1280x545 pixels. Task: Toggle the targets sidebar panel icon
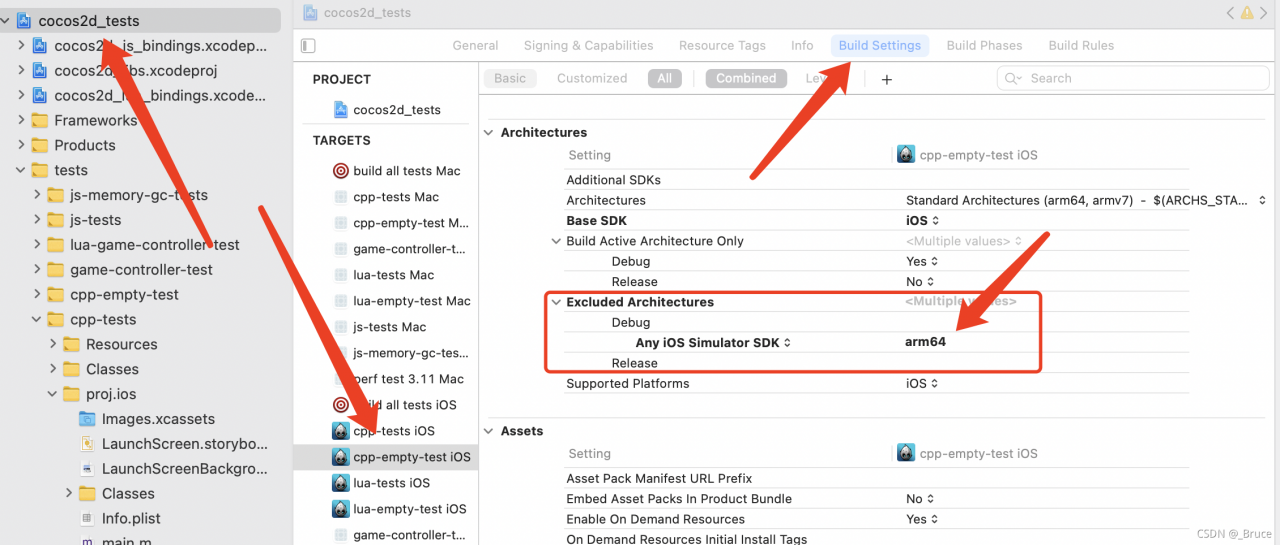pyautogui.click(x=308, y=46)
